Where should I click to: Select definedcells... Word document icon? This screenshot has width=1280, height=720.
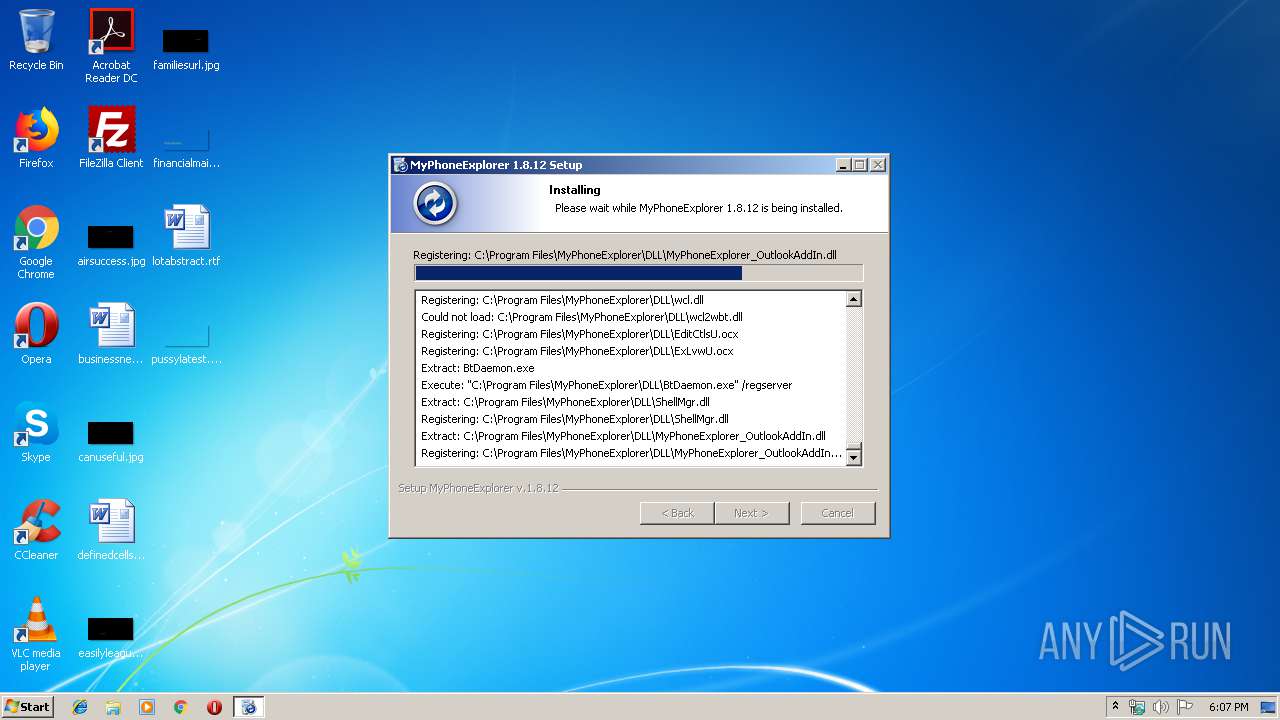click(x=111, y=529)
